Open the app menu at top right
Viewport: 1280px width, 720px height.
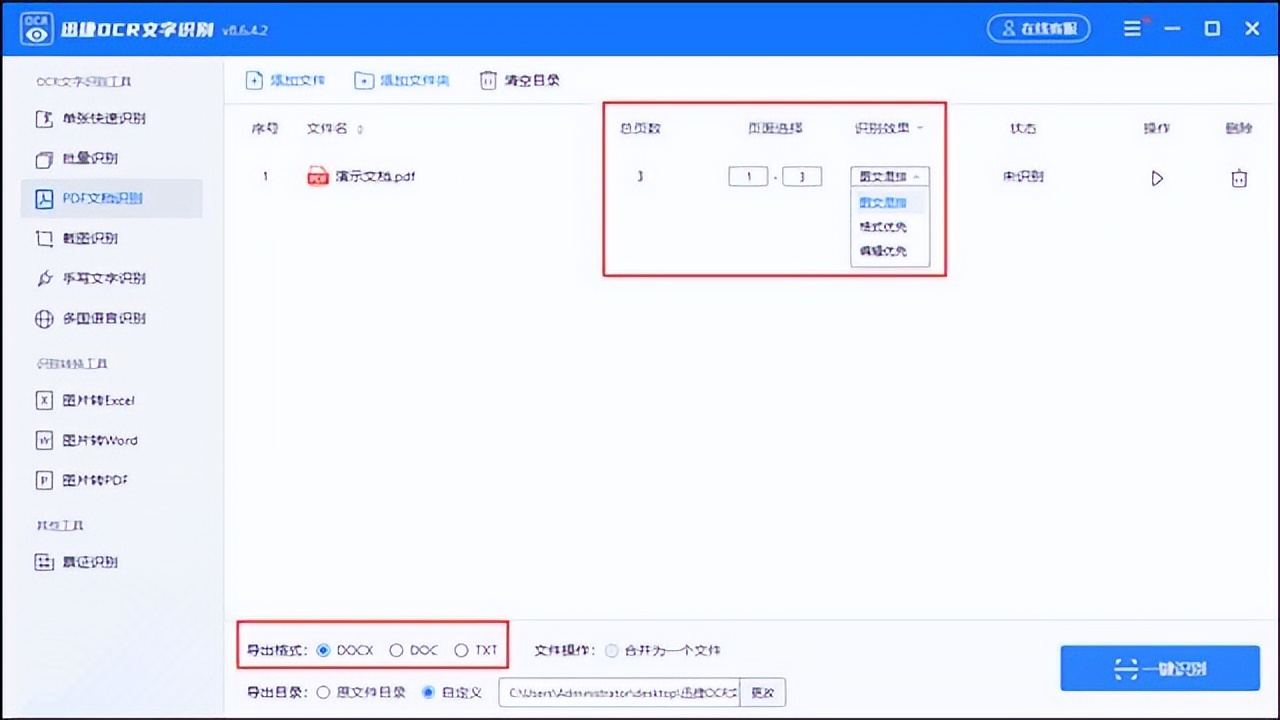tap(1133, 29)
